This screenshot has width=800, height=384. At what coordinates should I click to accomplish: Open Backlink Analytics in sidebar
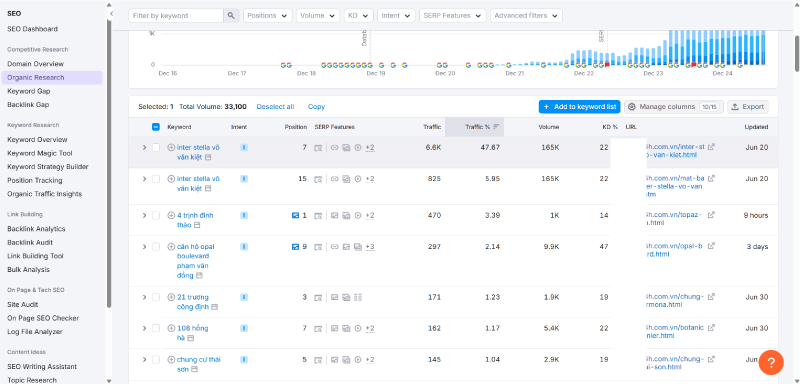point(36,229)
